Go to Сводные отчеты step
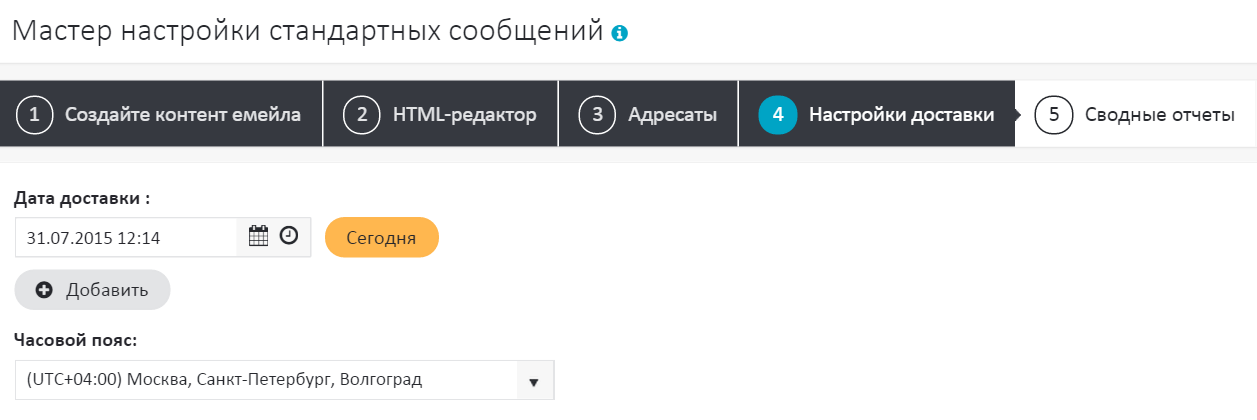The height and width of the screenshot is (420, 1257). 1159,114
